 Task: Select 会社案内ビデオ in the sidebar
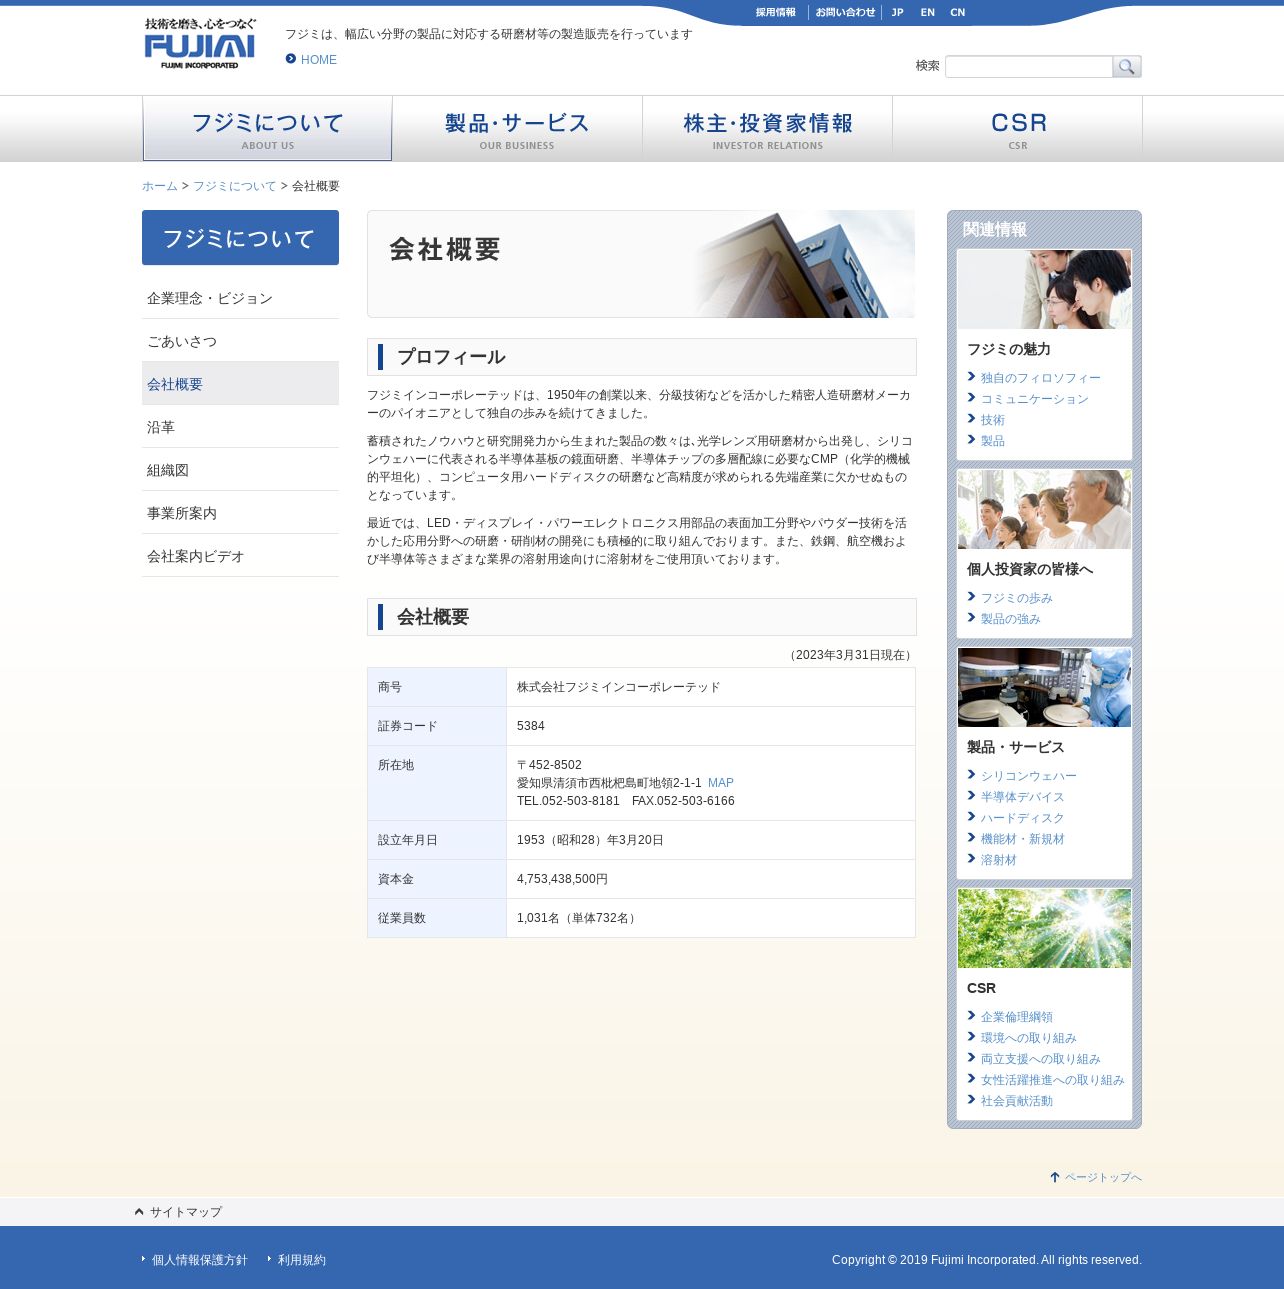(x=240, y=556)
